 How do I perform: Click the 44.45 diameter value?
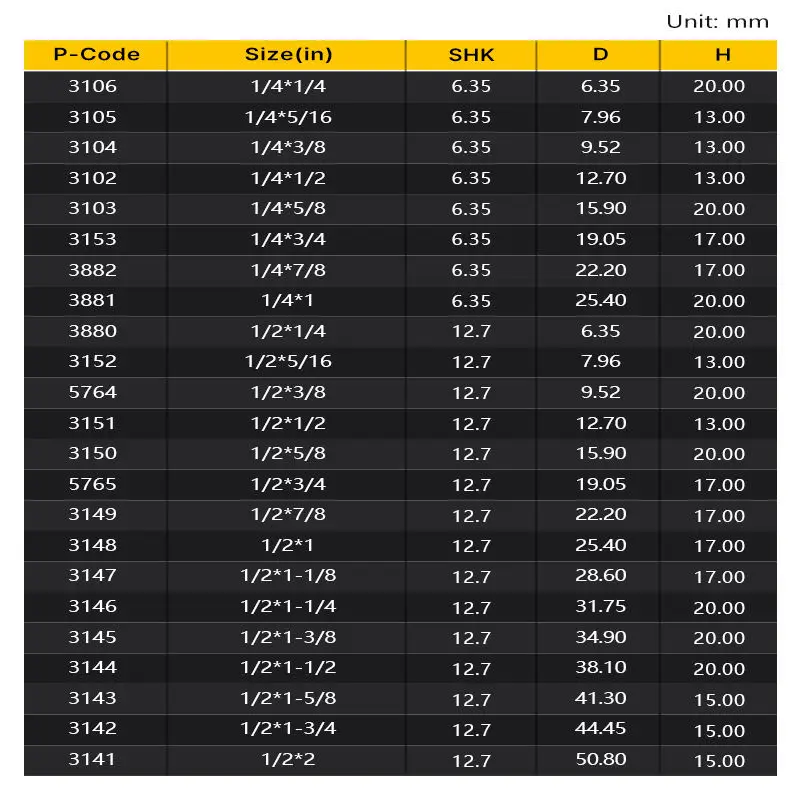[x=601, y=728]
